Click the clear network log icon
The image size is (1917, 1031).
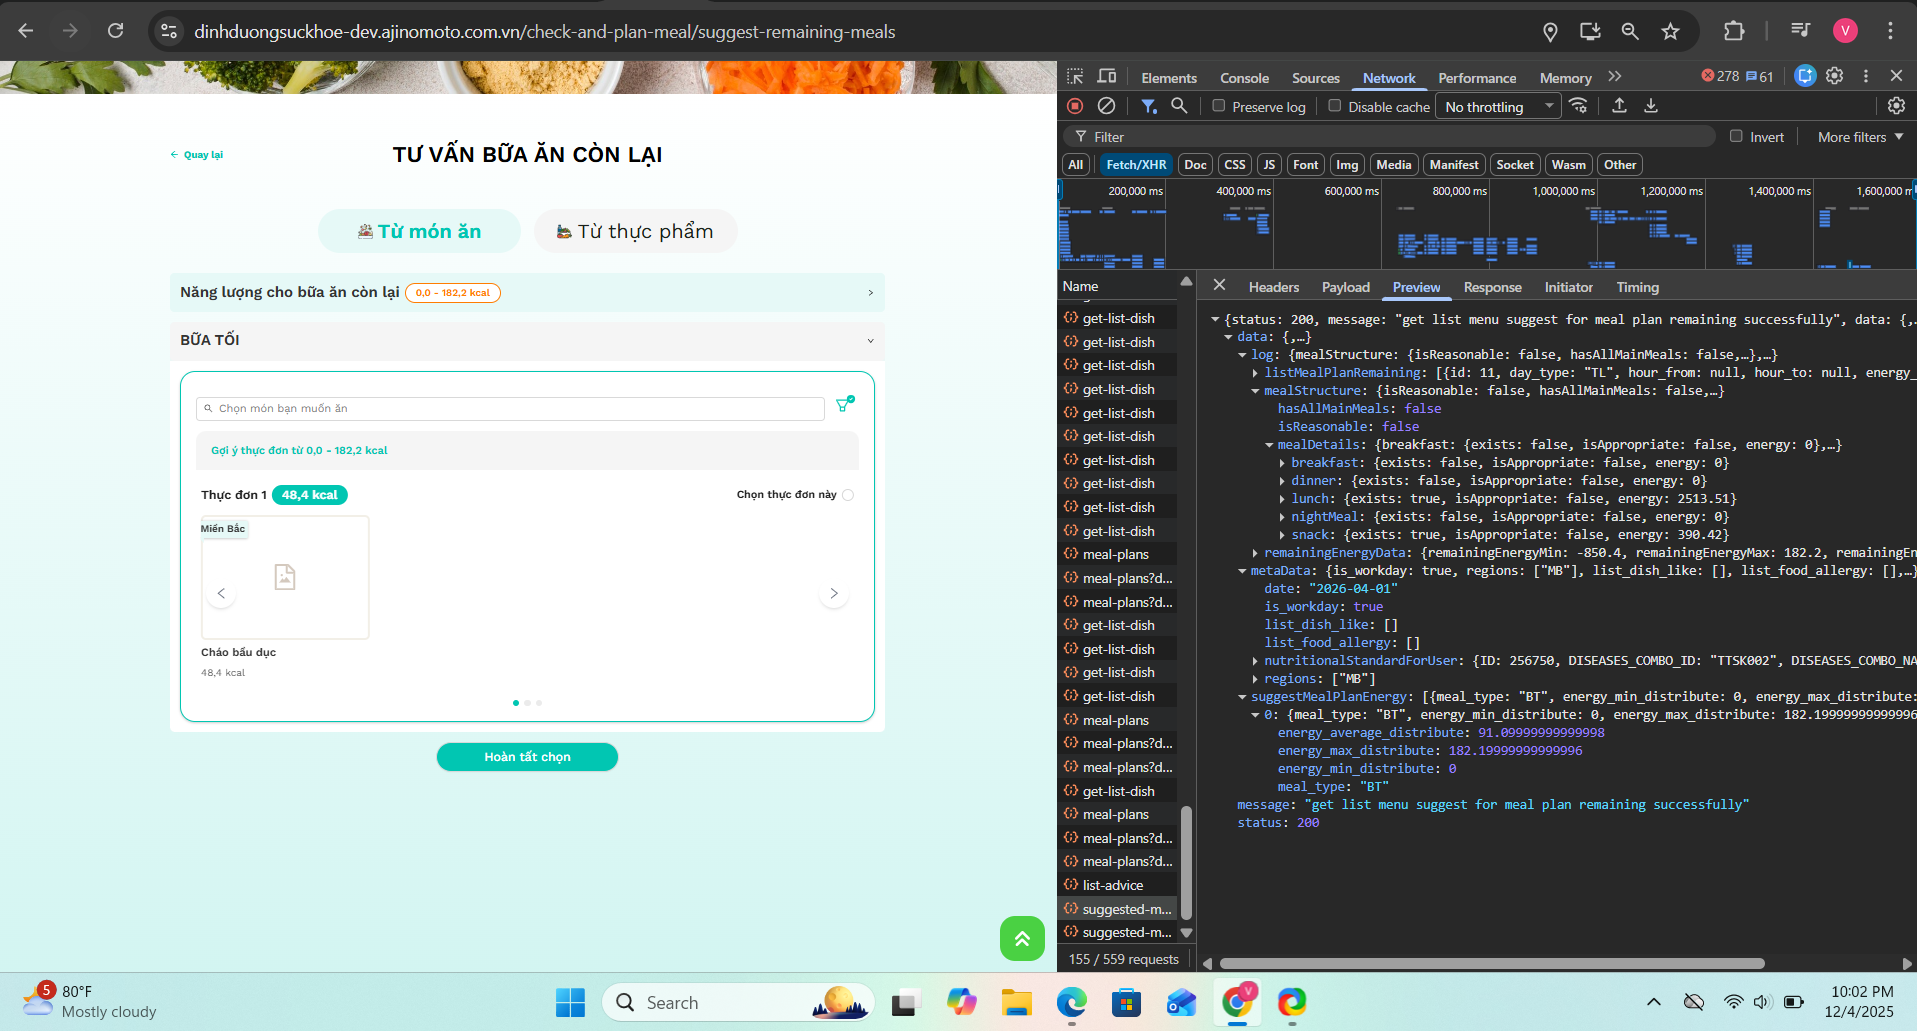1106,106
